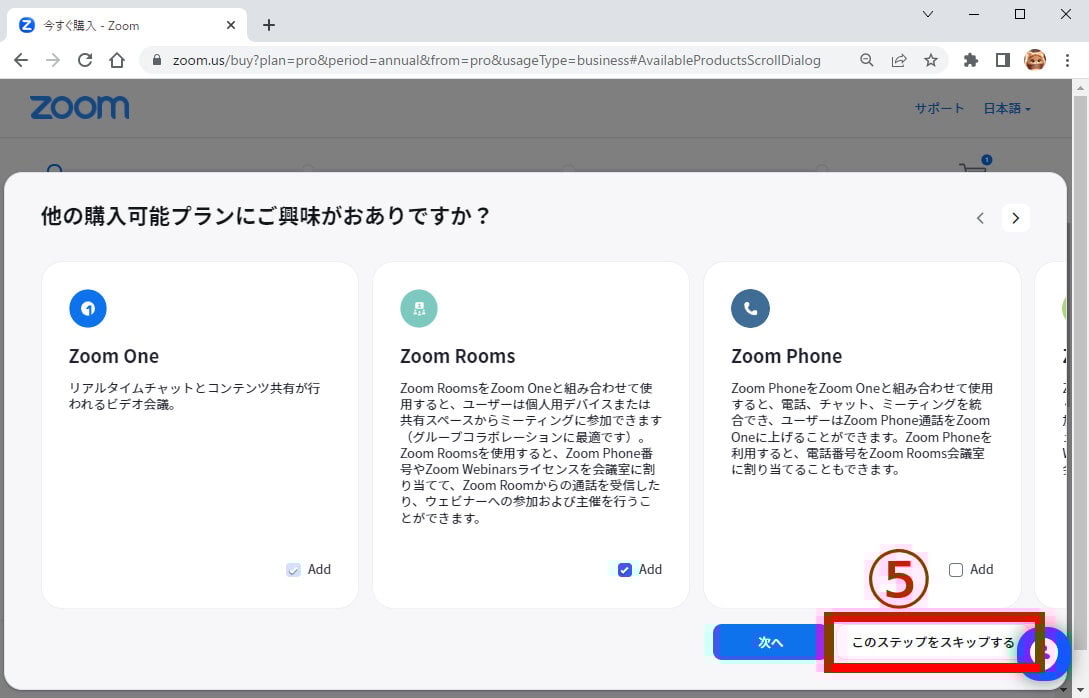Go to the browser home page icon
Screen dimensions: 1089x698
117,60
